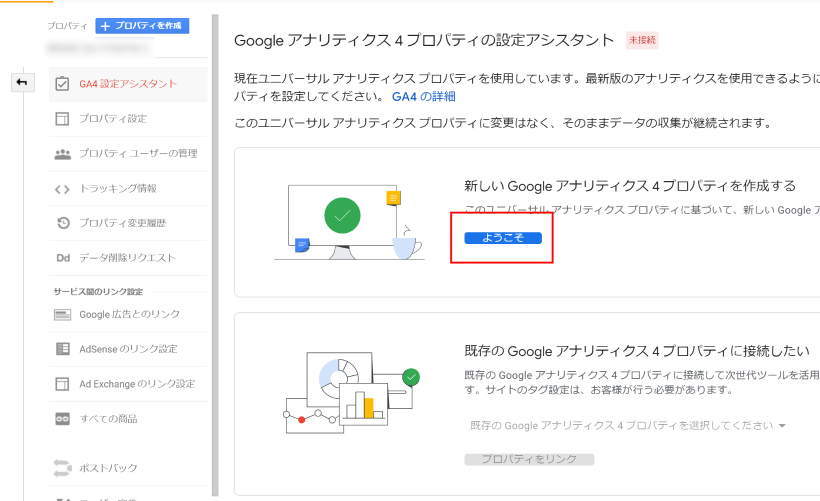Select the Ad Exchange のリンク設定 menu item

click(137, 384)
